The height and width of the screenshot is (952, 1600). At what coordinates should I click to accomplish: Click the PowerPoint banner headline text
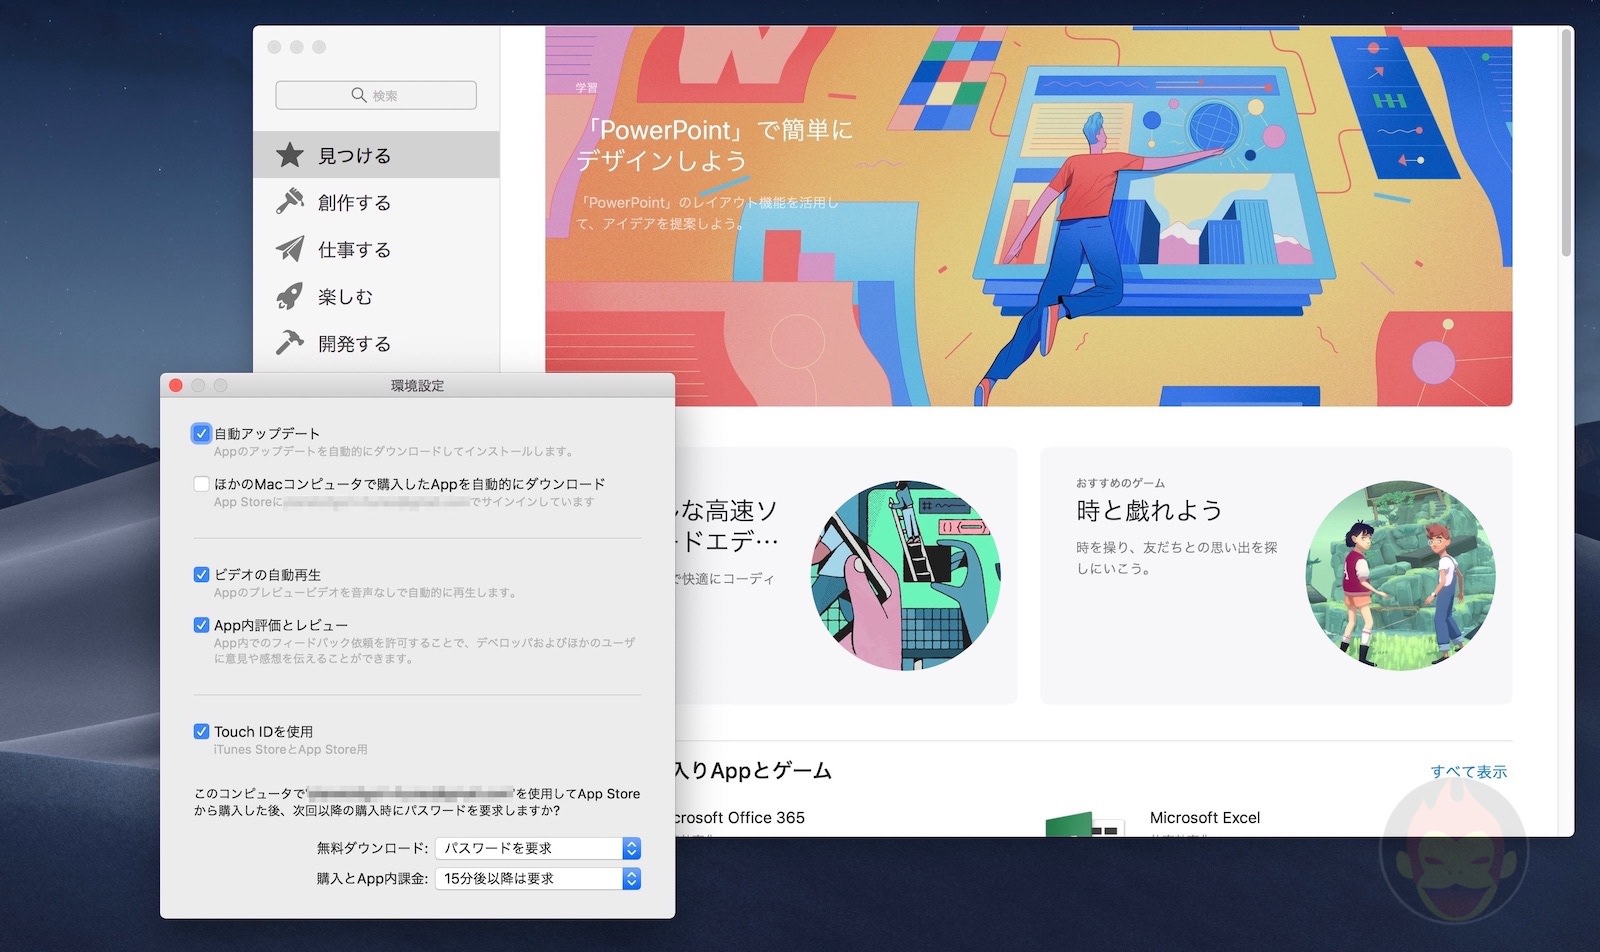click(x=714, y=145)
